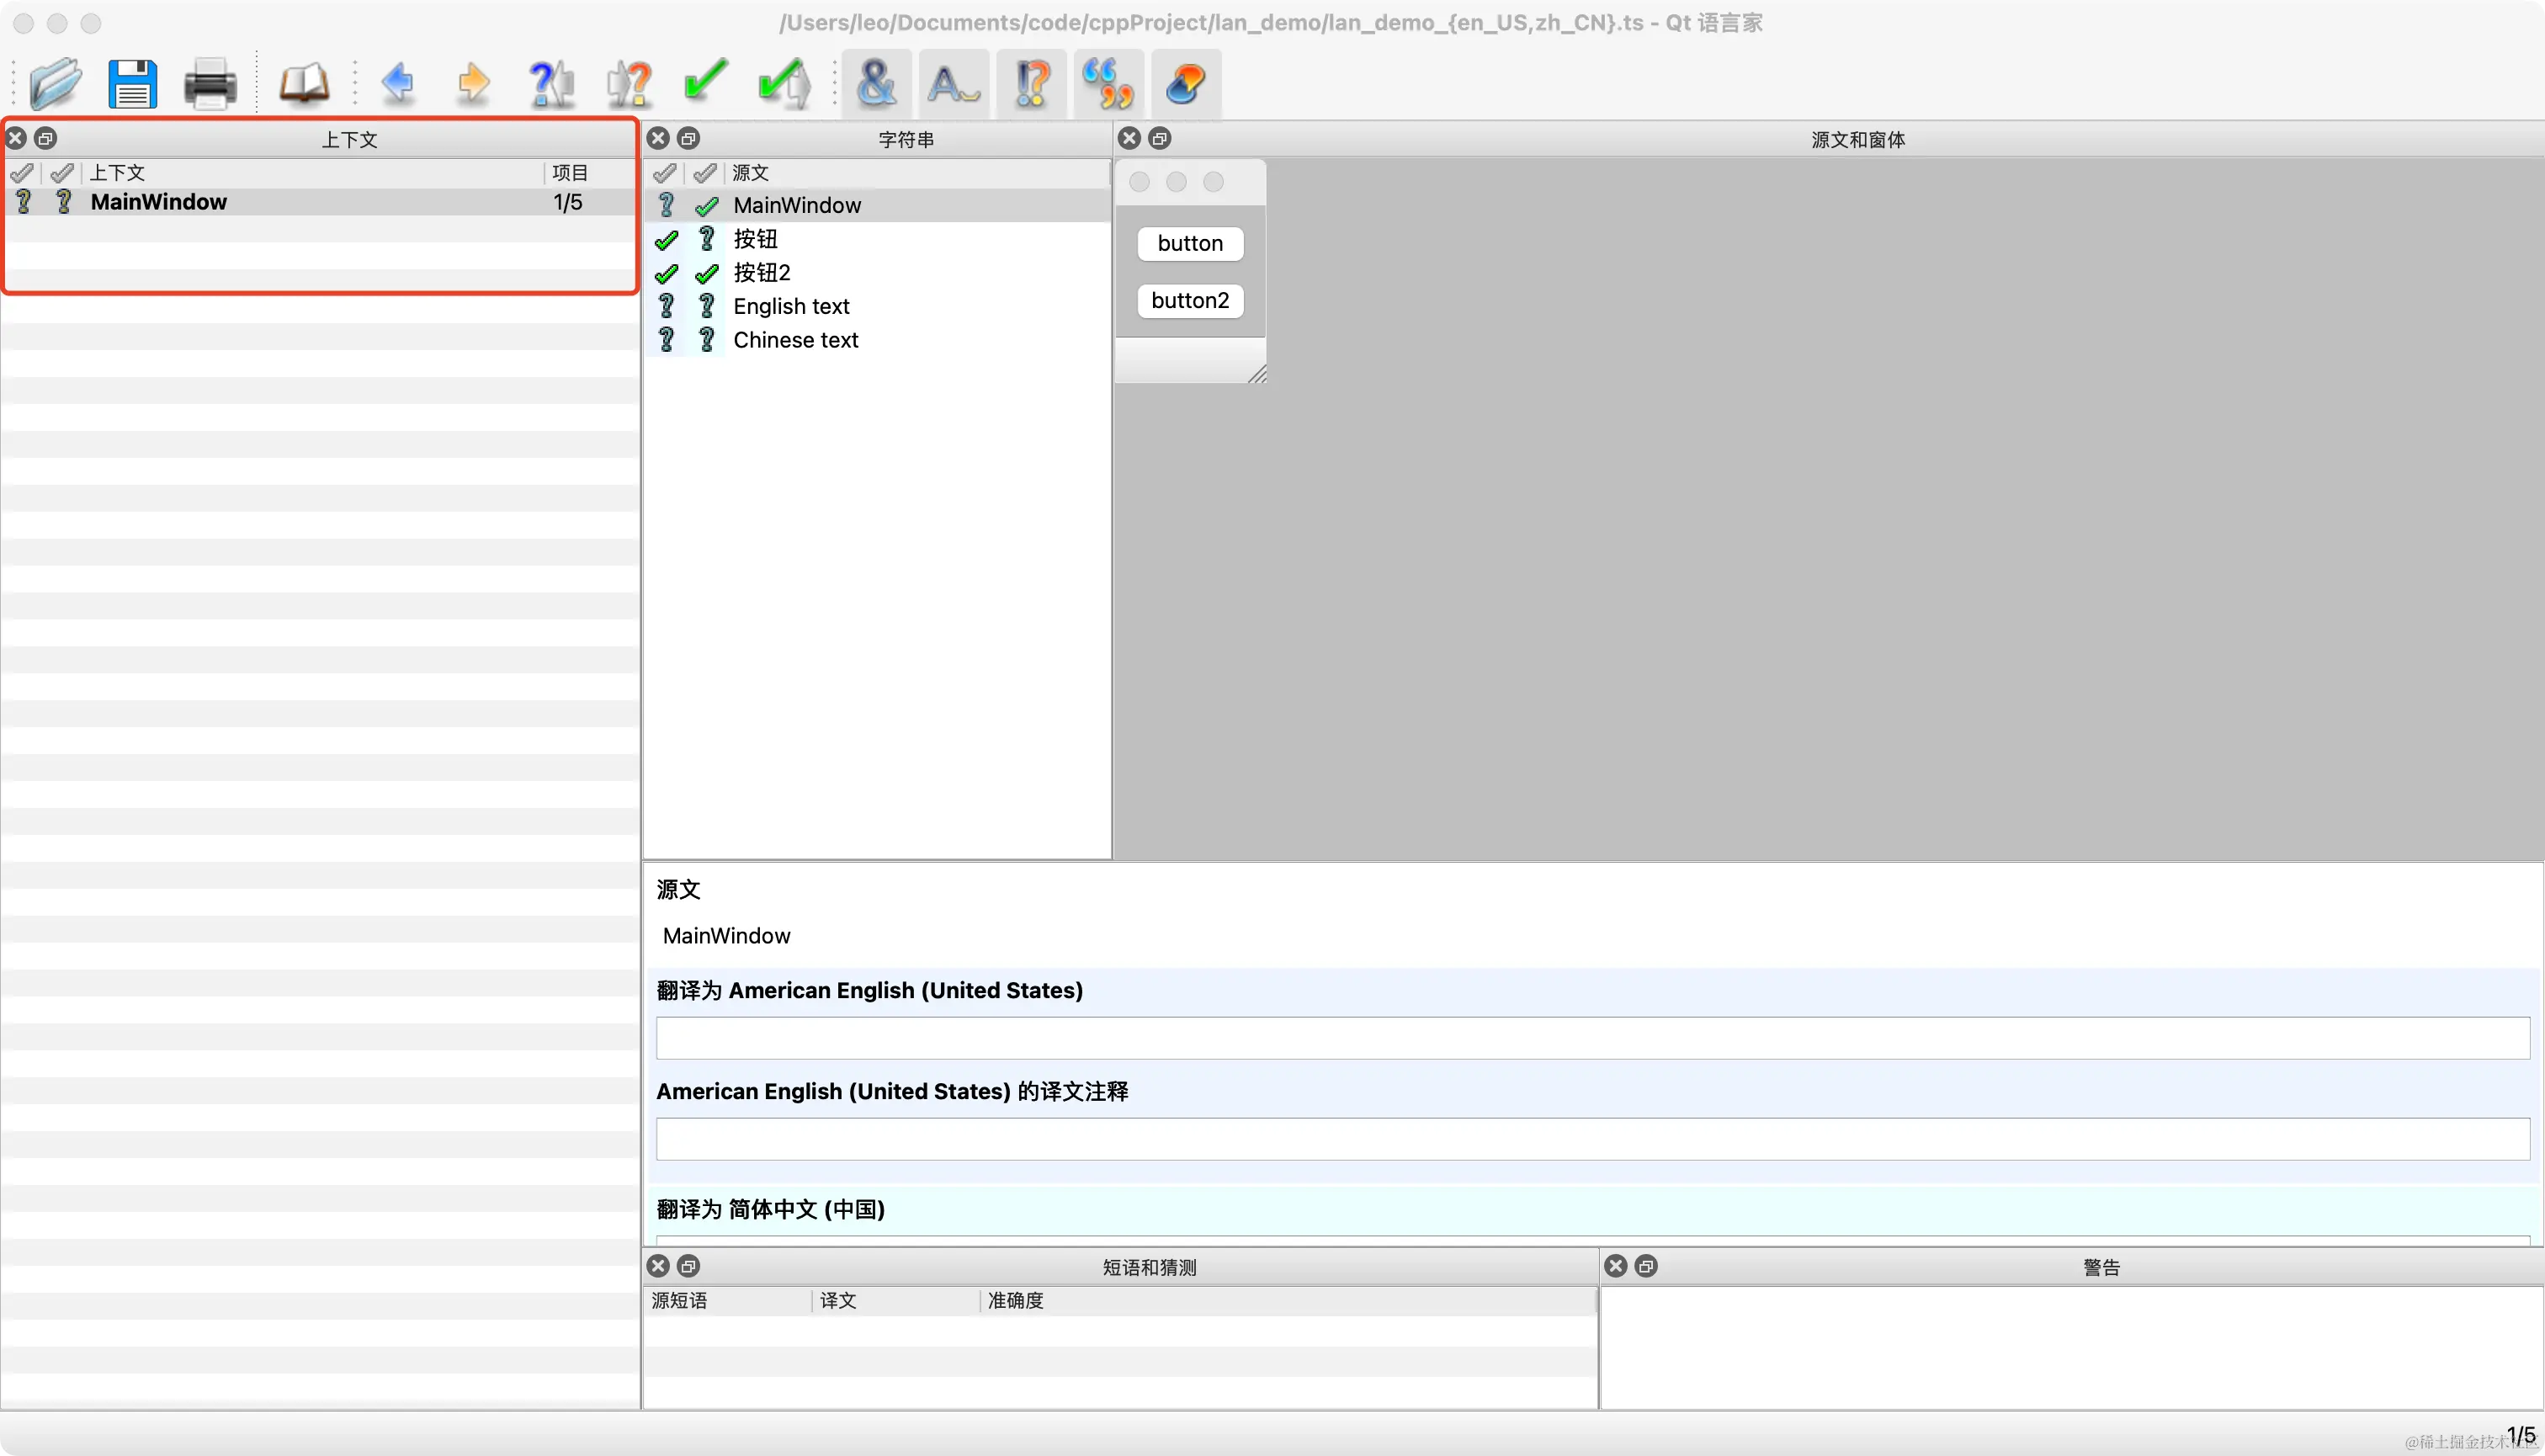Close the 警告 warnings panel
The image size is (2545, 1456).
click(1615, 1266)
